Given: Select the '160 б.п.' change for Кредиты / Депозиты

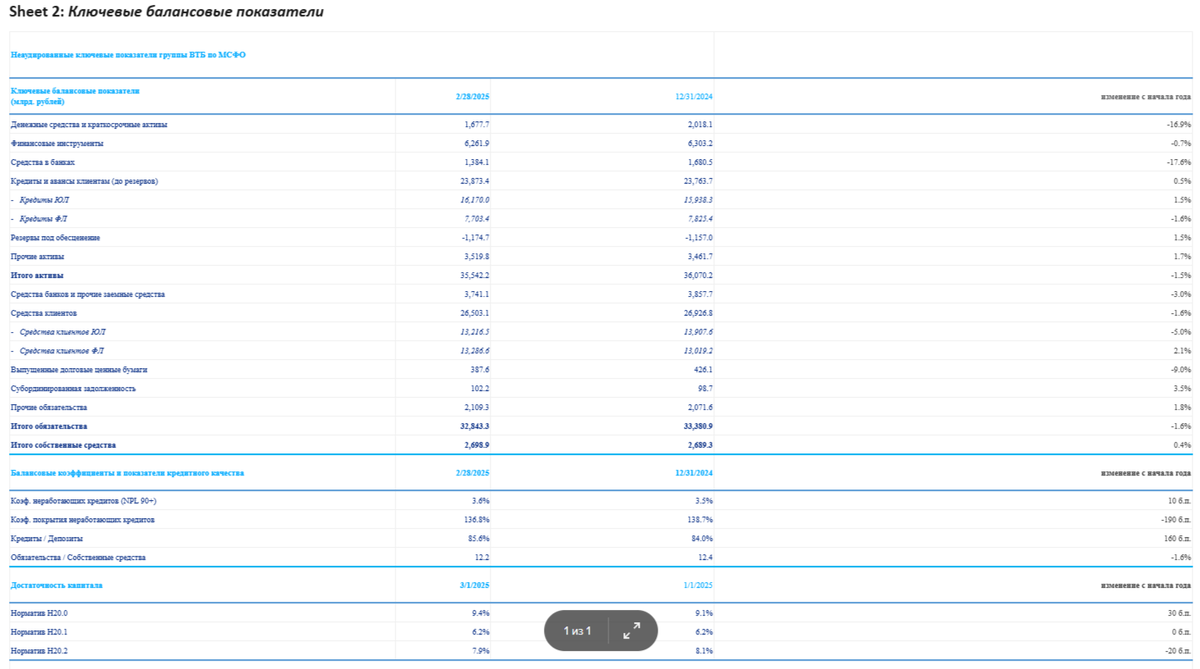Looking at the screenshot, I should click(x=1178, y=538).
